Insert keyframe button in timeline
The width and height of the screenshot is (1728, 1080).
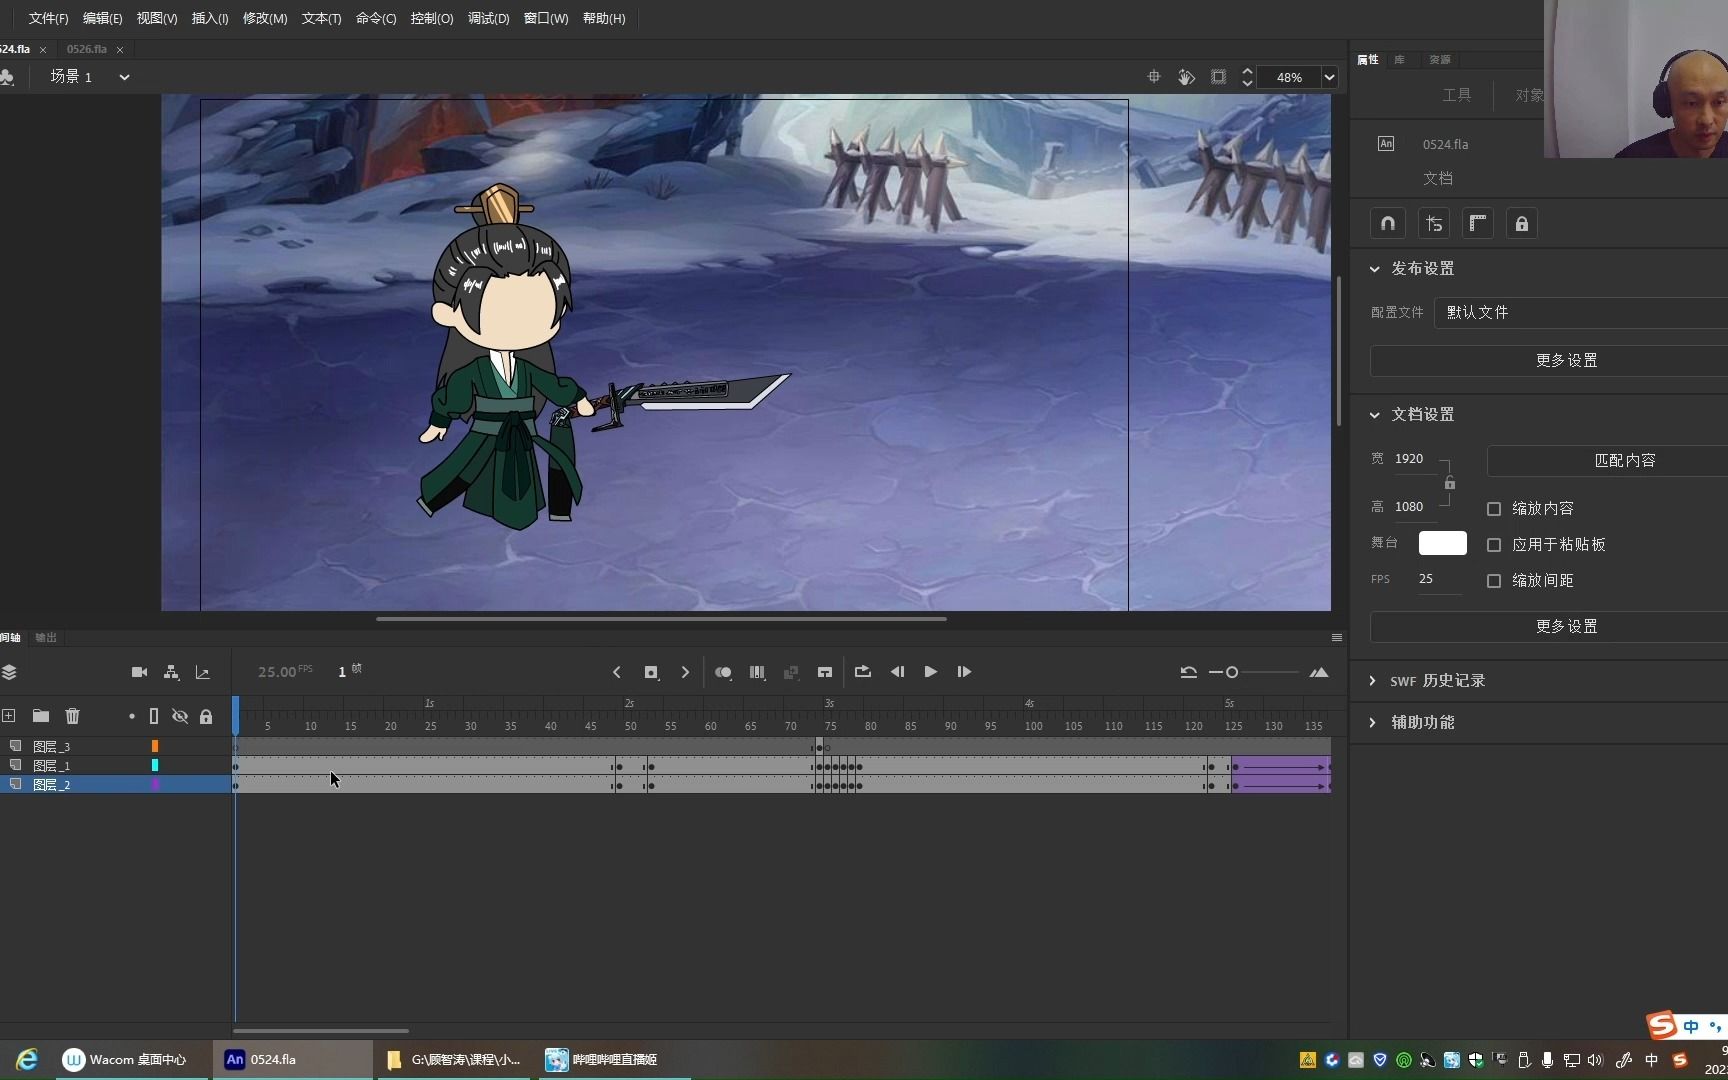[651, 672]
